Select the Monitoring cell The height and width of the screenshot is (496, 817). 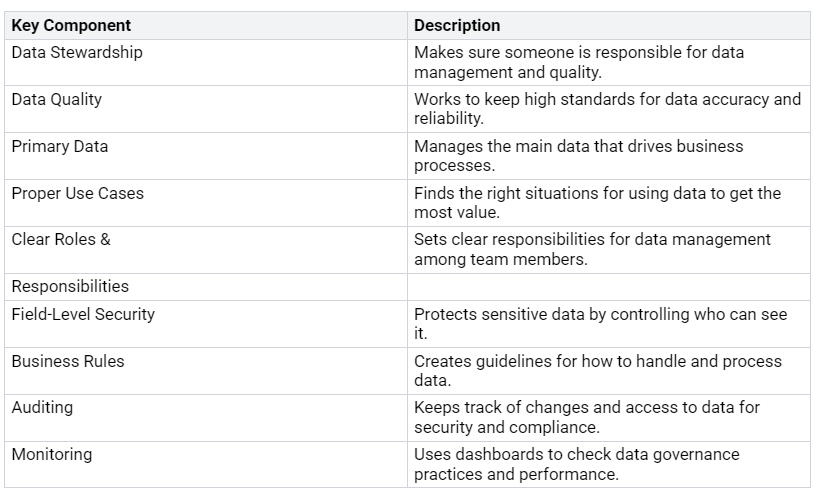pyautogui.click(x=52, y=455)
